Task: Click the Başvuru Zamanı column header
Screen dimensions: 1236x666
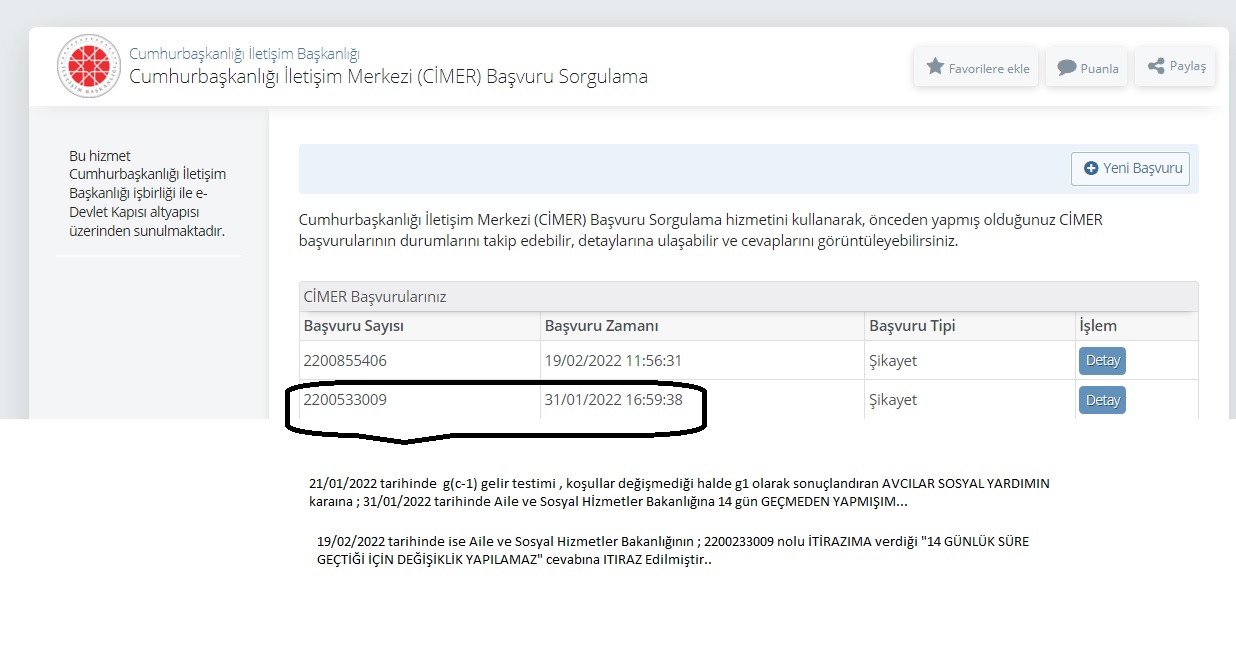Action: coord(601,326)
